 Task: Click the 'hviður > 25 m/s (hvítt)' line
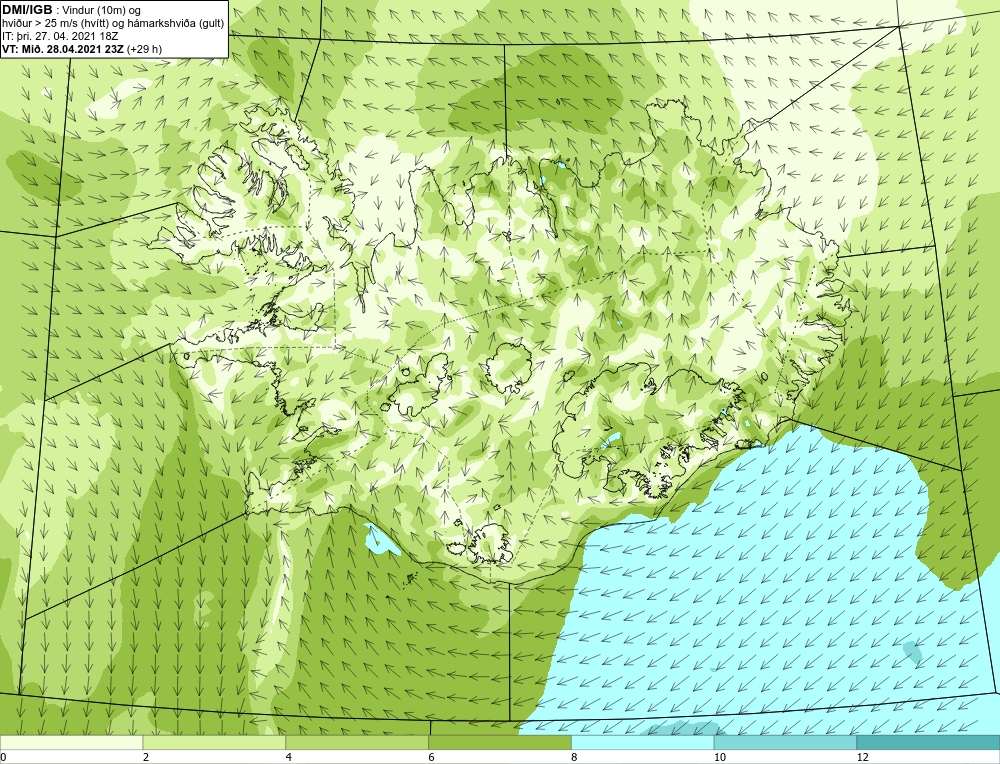(55, 23)
